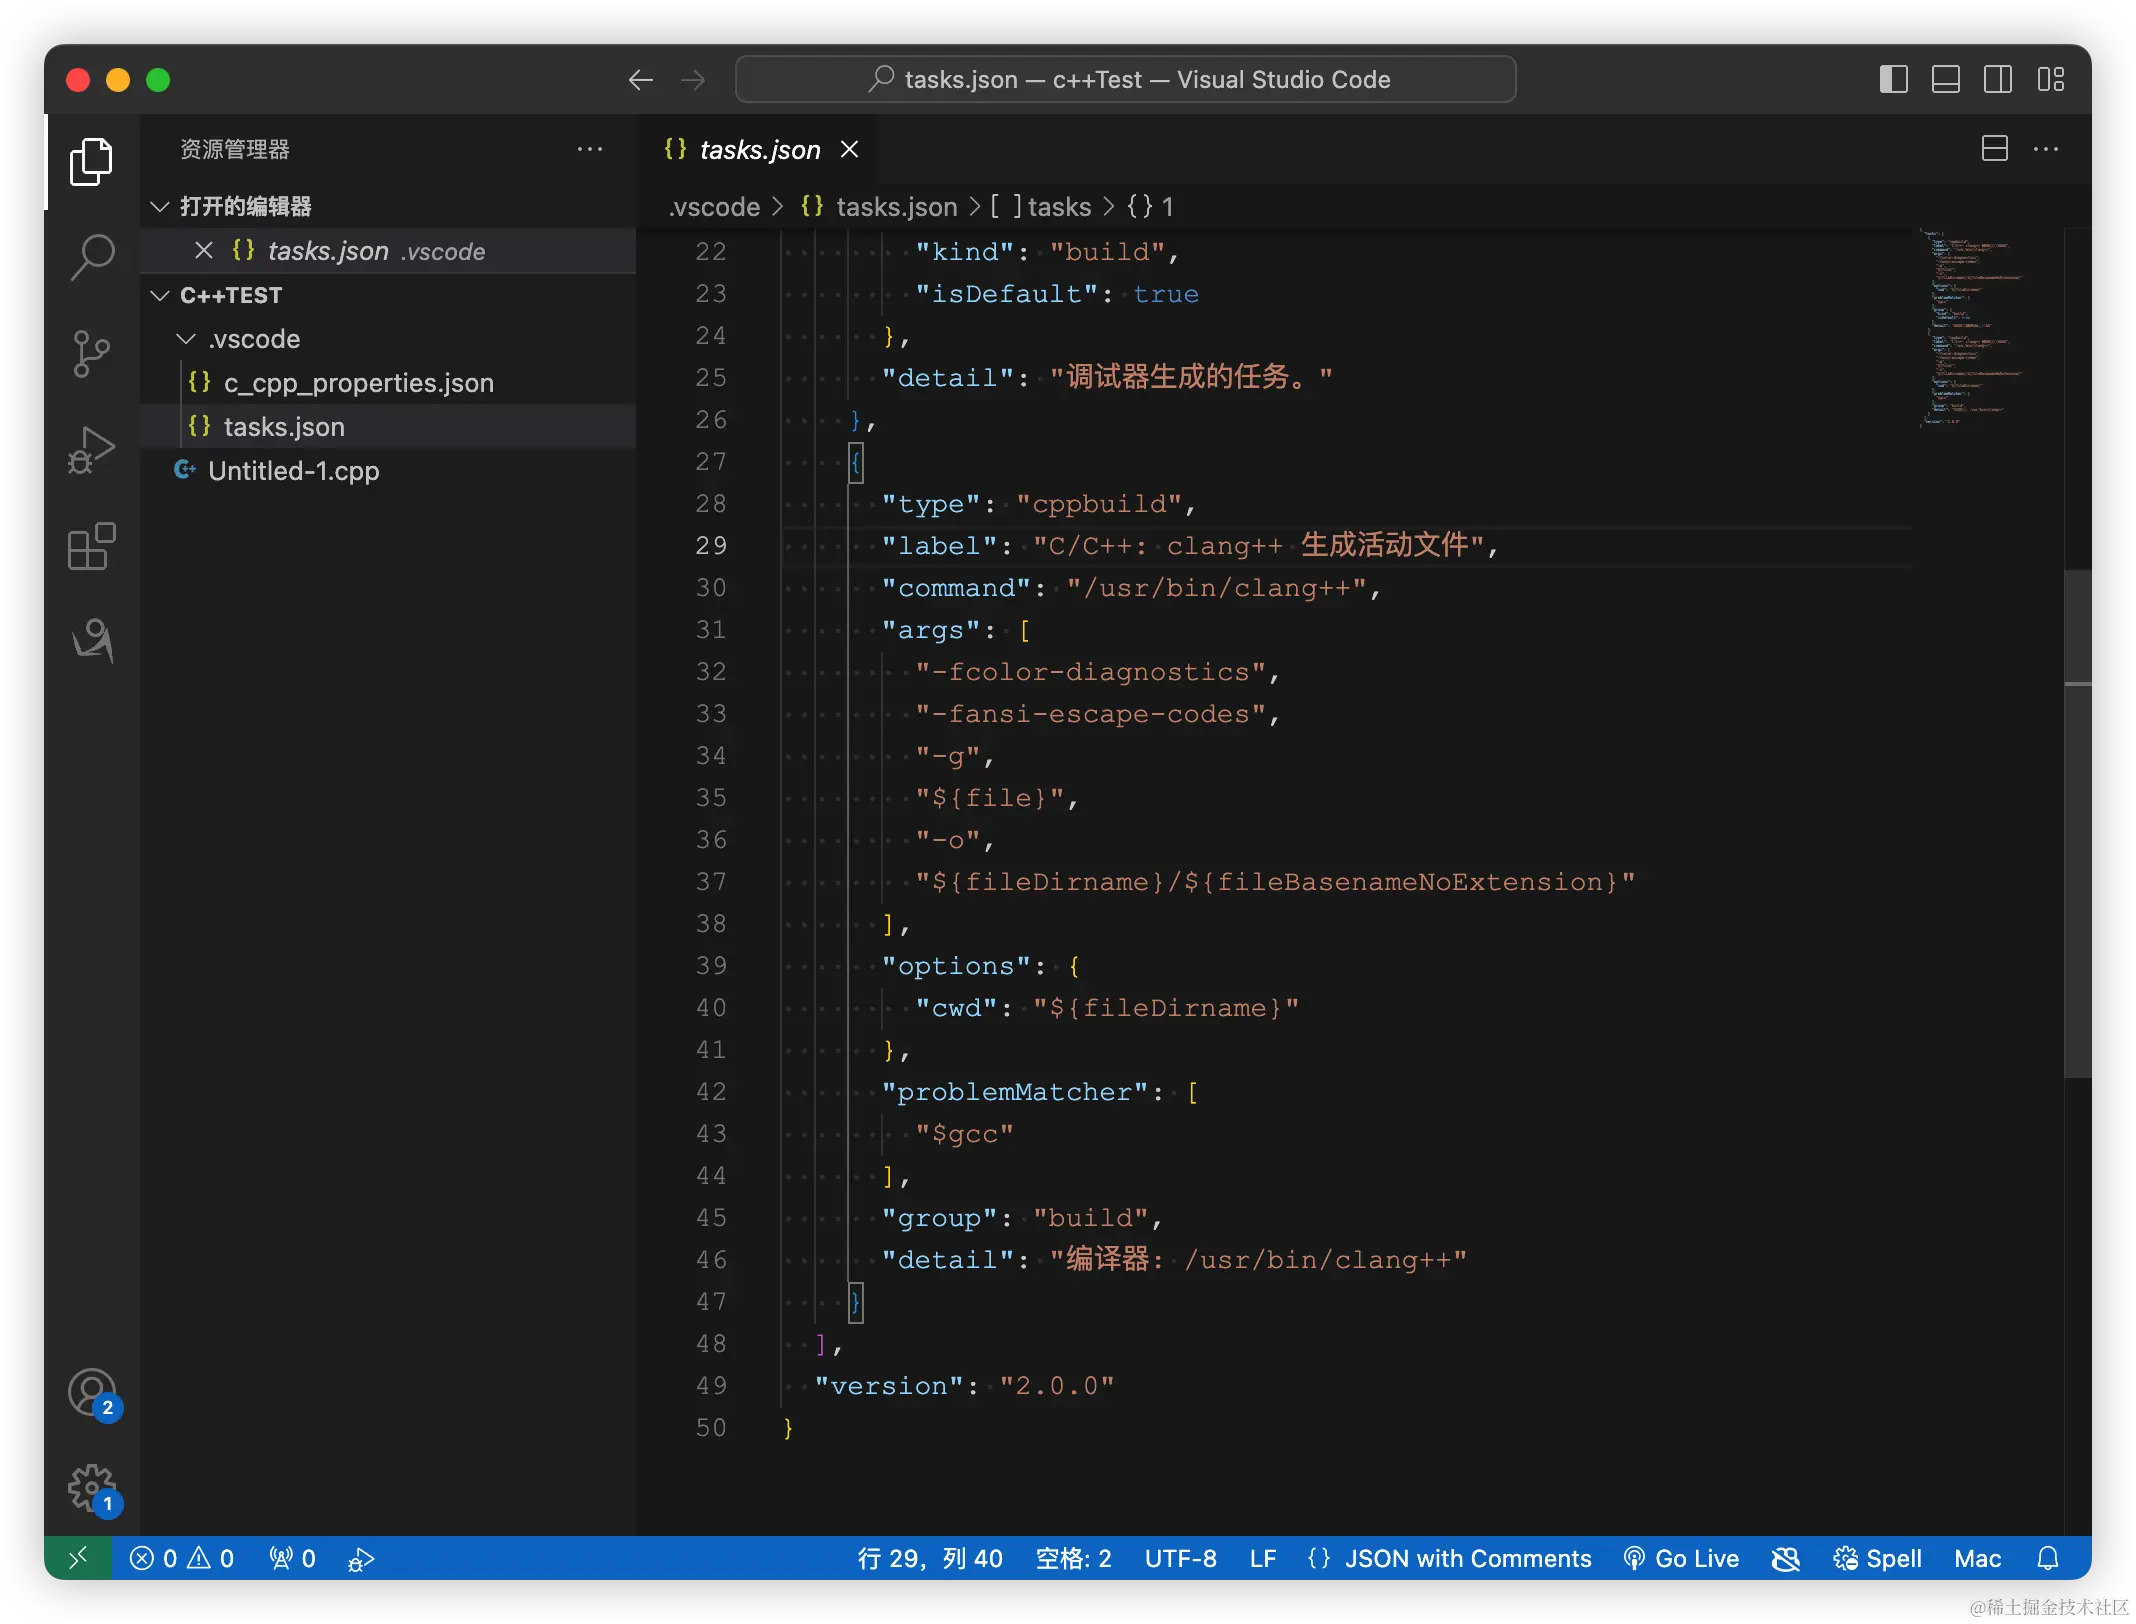Click the command center search field

pyautogui.click(x=1125, y=79)
